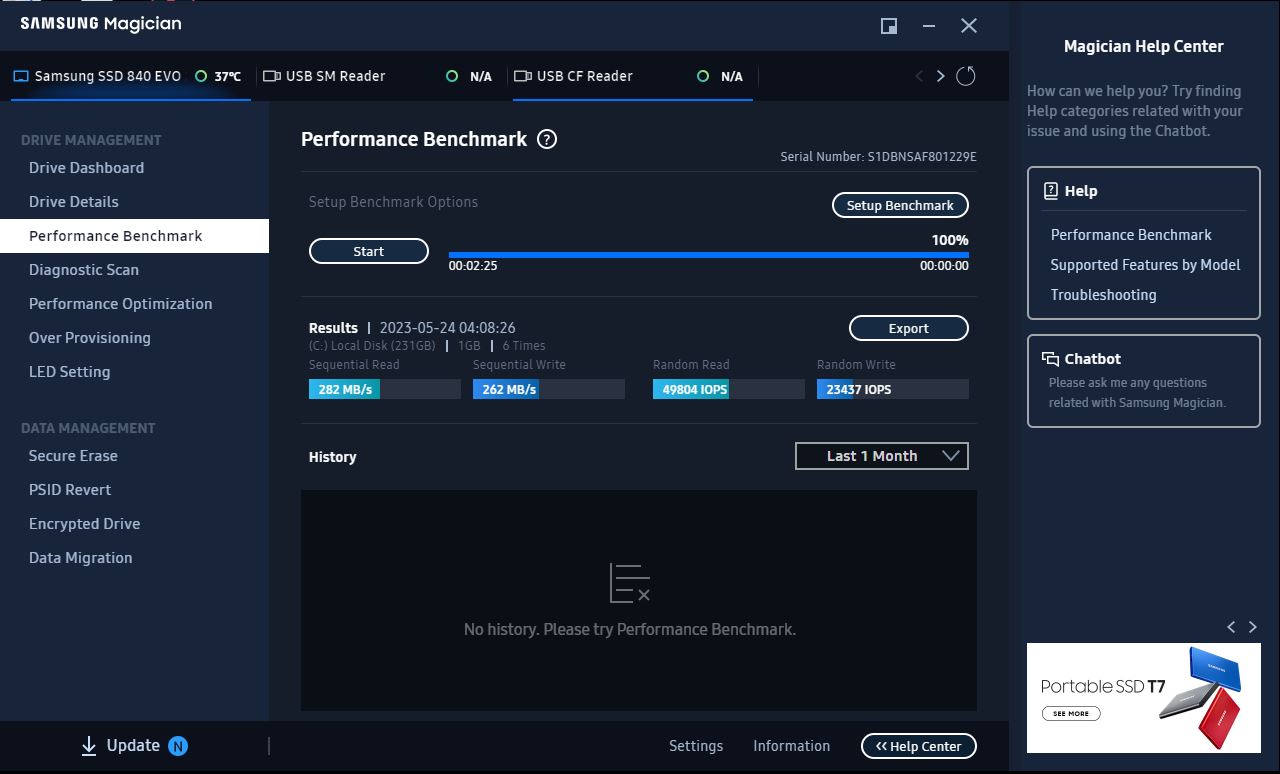The height and width of the screenshot is (774, 1280).
Task: Click the elapsed time 00:02:25
Action: (x=473, y=266)
